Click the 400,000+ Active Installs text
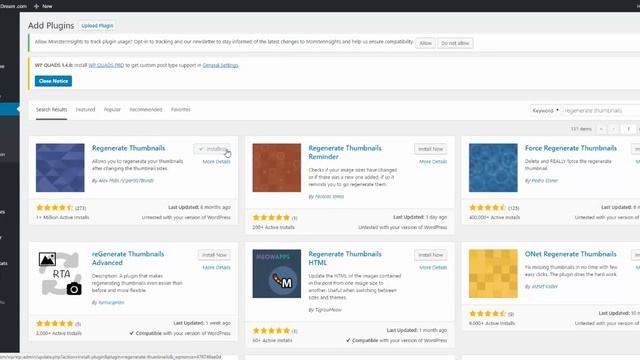This screenshot has height=360, width=640. (494, 218)
